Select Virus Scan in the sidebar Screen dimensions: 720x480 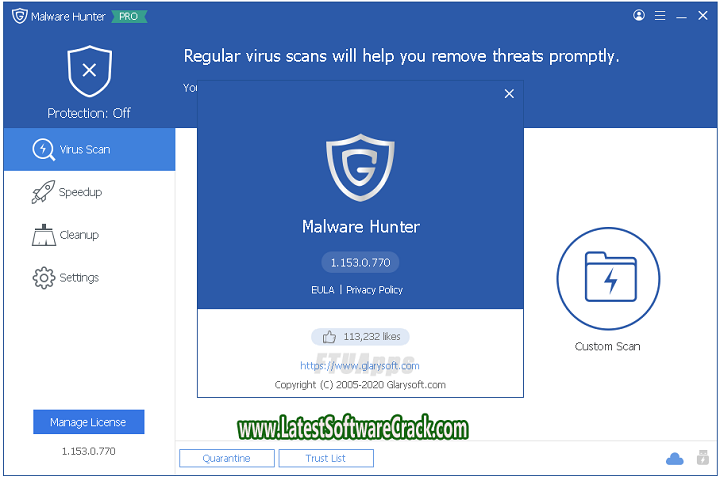tap(90, 149)
